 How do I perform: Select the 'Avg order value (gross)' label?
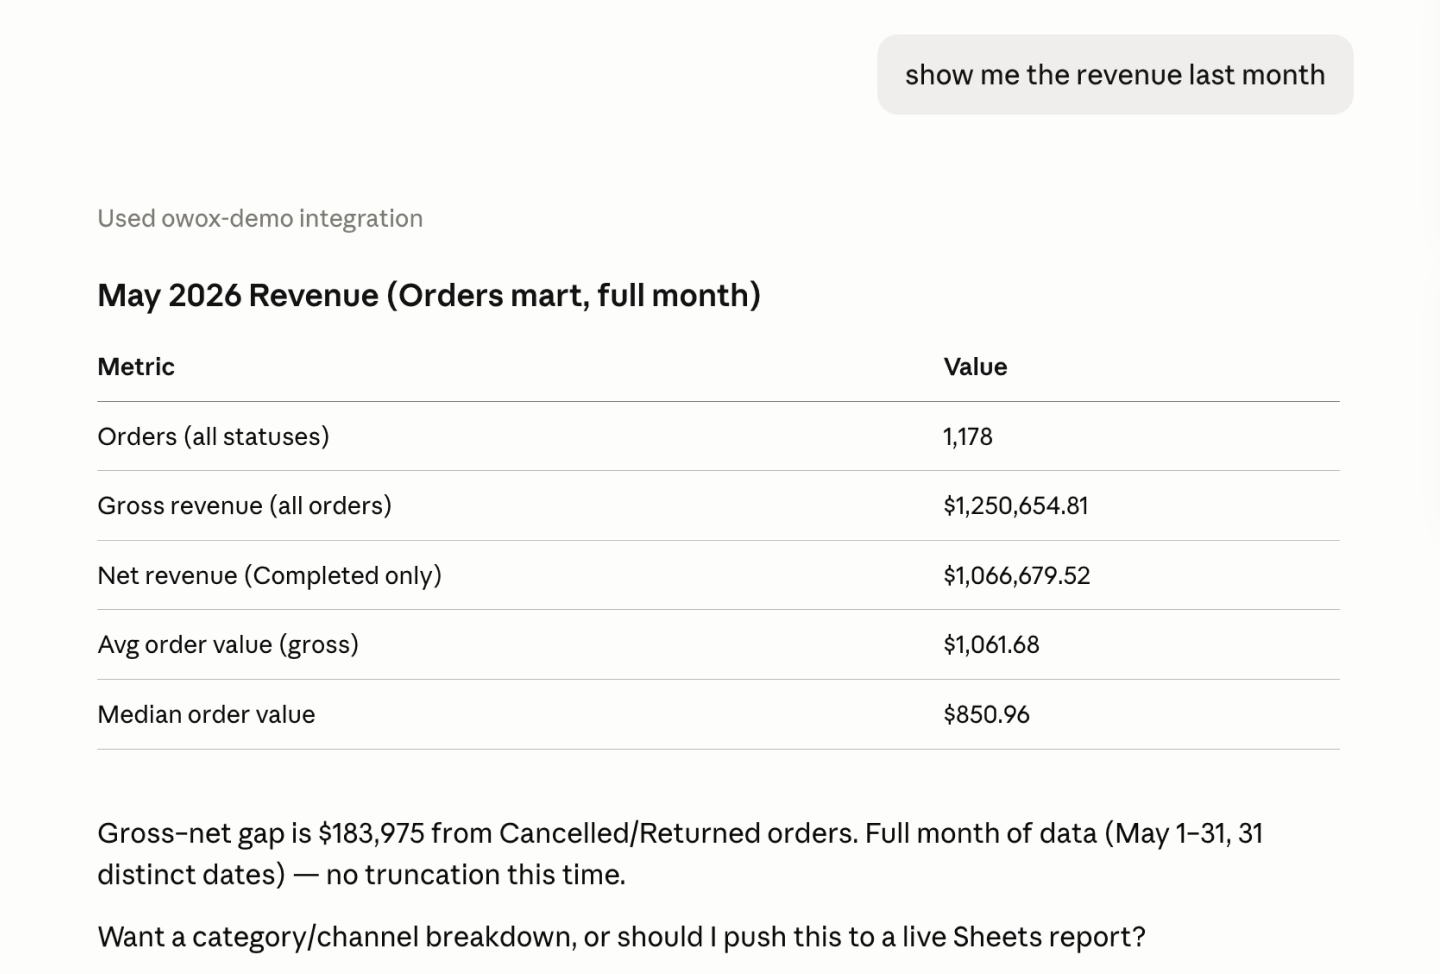[x=228, y=645]
